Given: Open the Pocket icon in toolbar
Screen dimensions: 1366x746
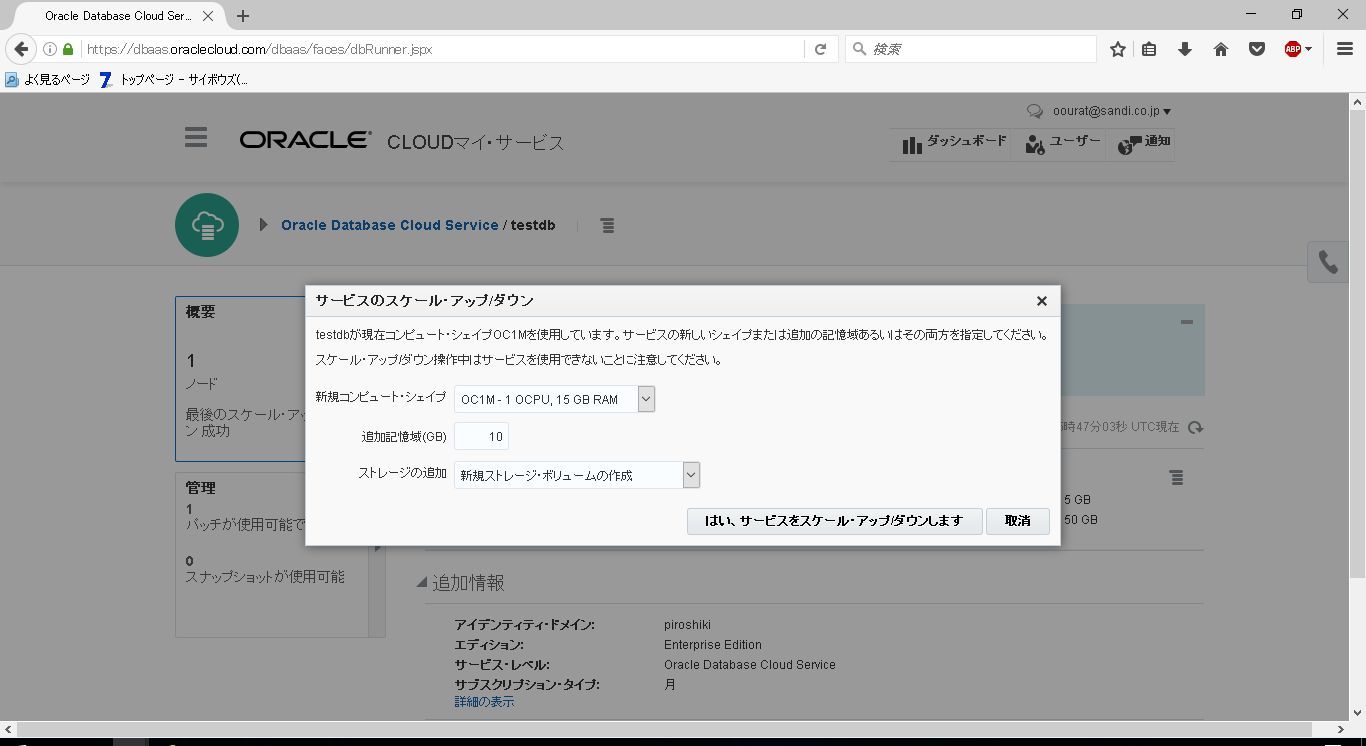Looking at the screenshot, I should pyautogui.click(x=1257, y=49).
